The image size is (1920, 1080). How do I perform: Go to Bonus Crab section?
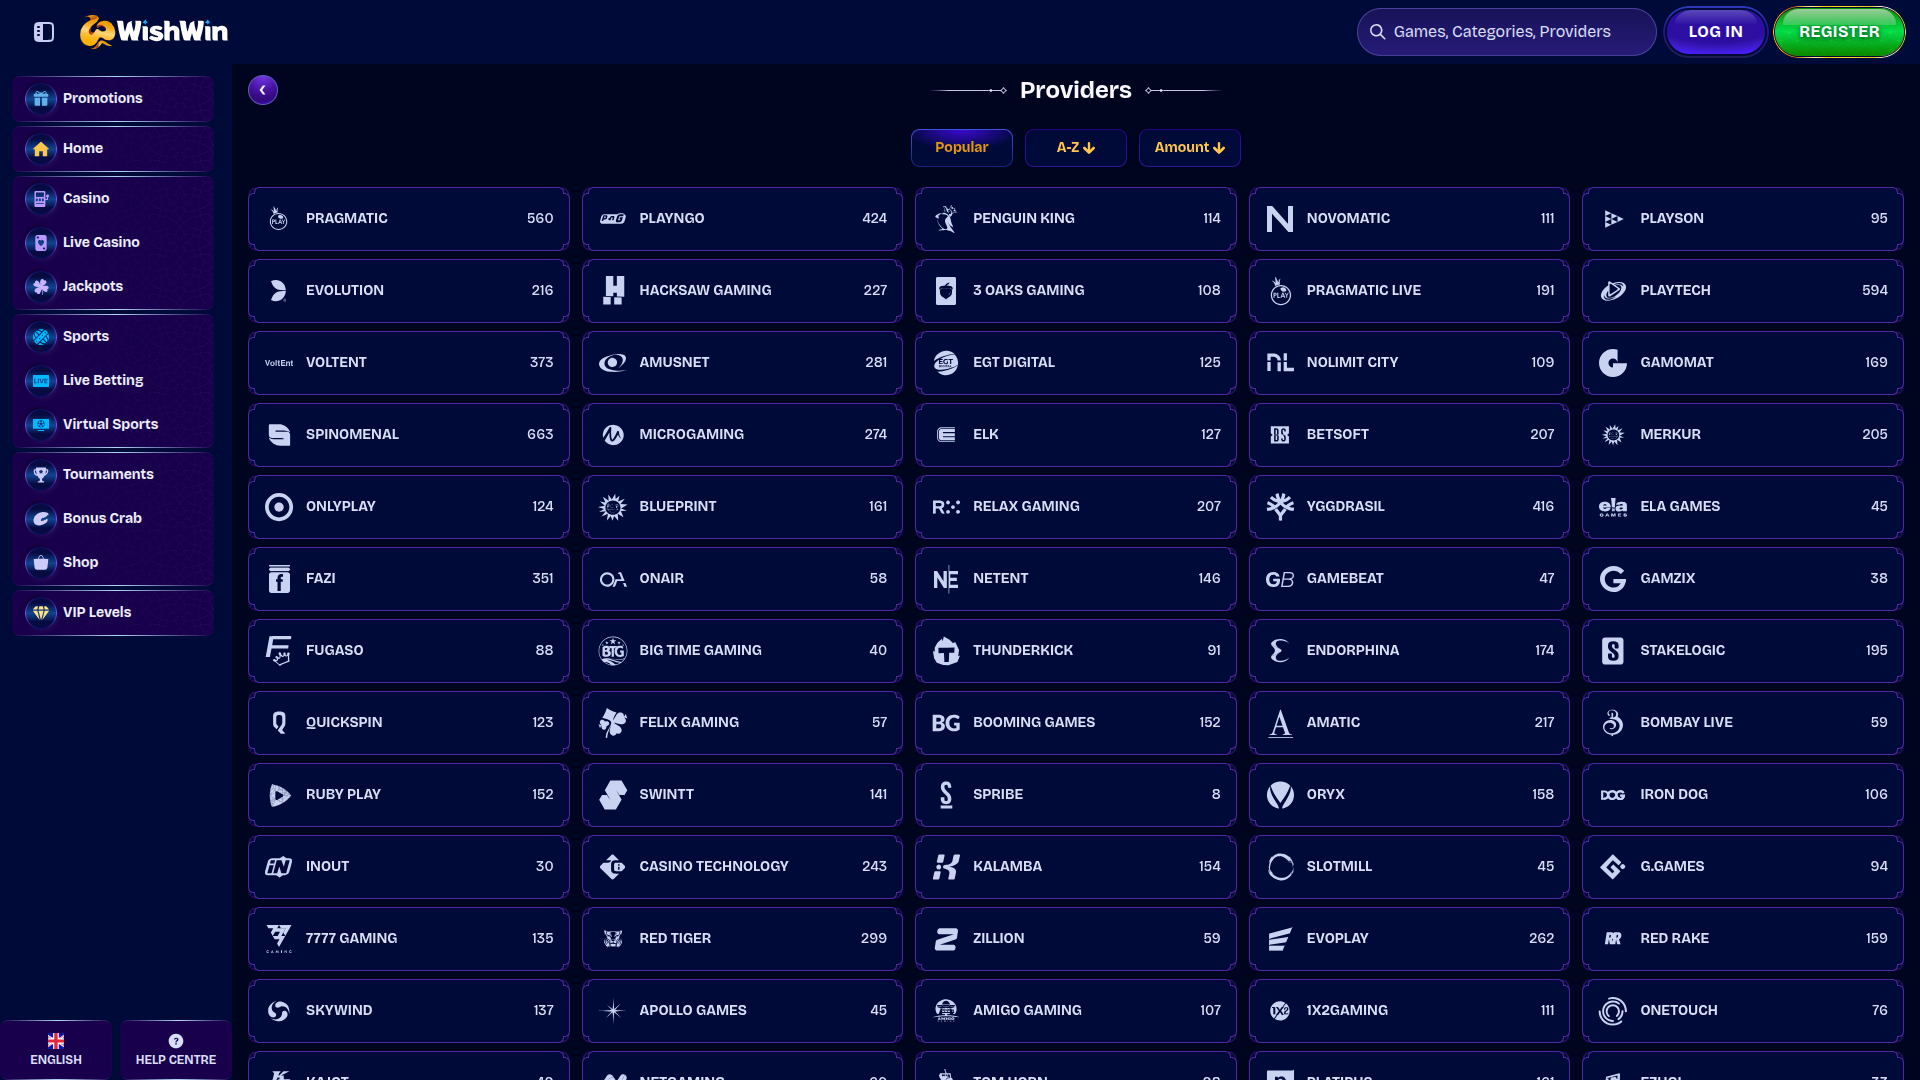(x=101, y=518)
